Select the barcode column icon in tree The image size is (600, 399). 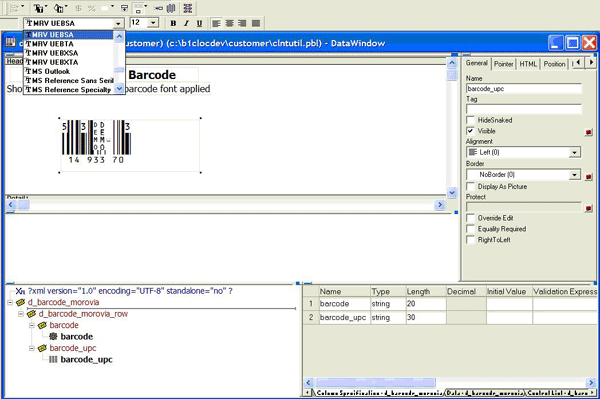[x=53, y=337]
